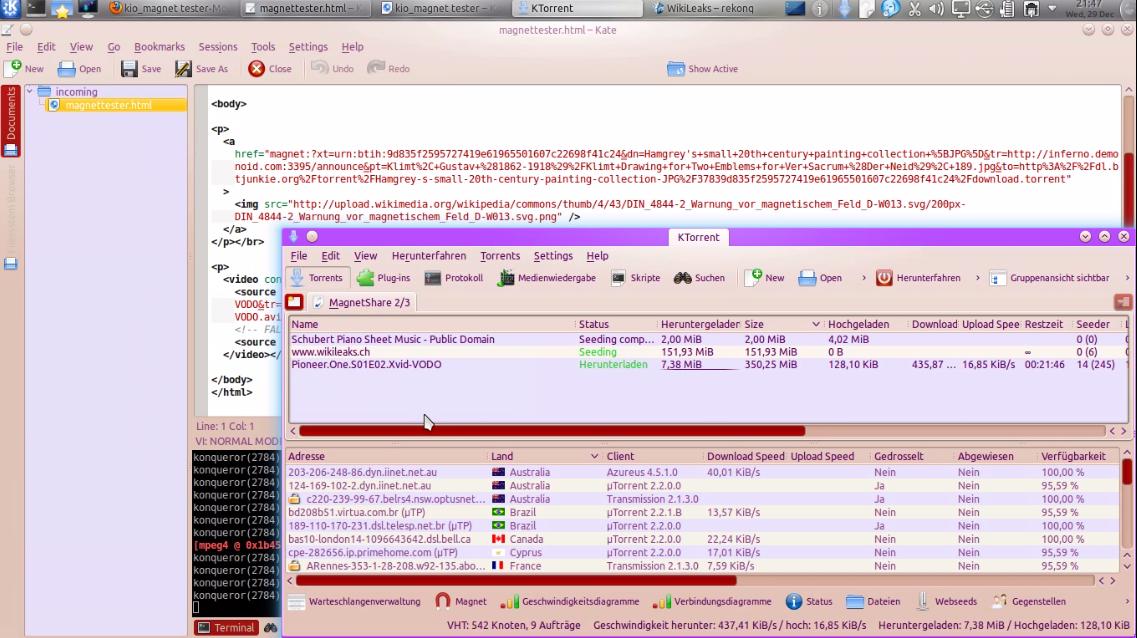
Task: Click the Terminal button at Kate bottom
Action: (x=226, y=627)
